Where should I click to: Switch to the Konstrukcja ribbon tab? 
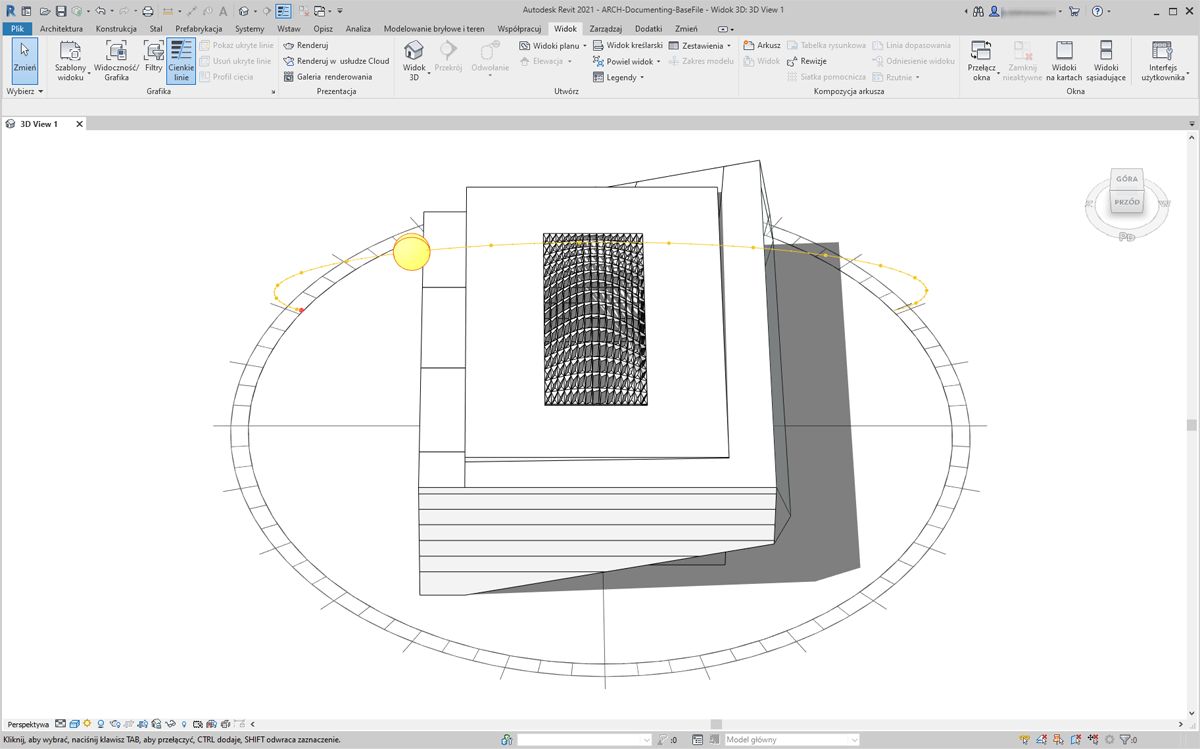click(x=116, y=29)
